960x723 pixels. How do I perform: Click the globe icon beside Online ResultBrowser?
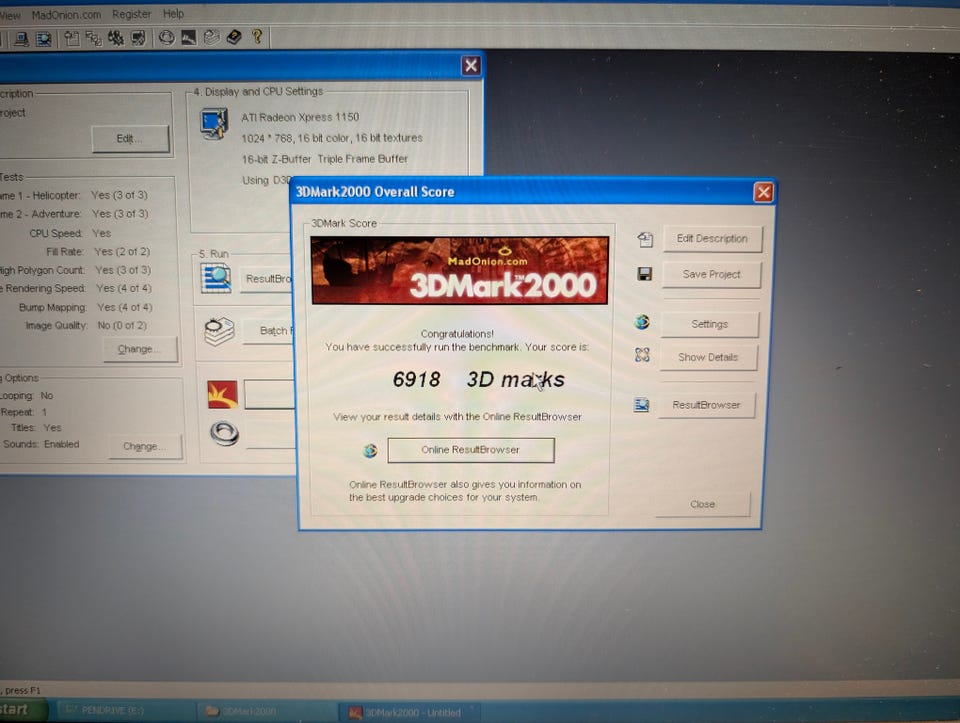pyautogui.click(x=370, y=451)
